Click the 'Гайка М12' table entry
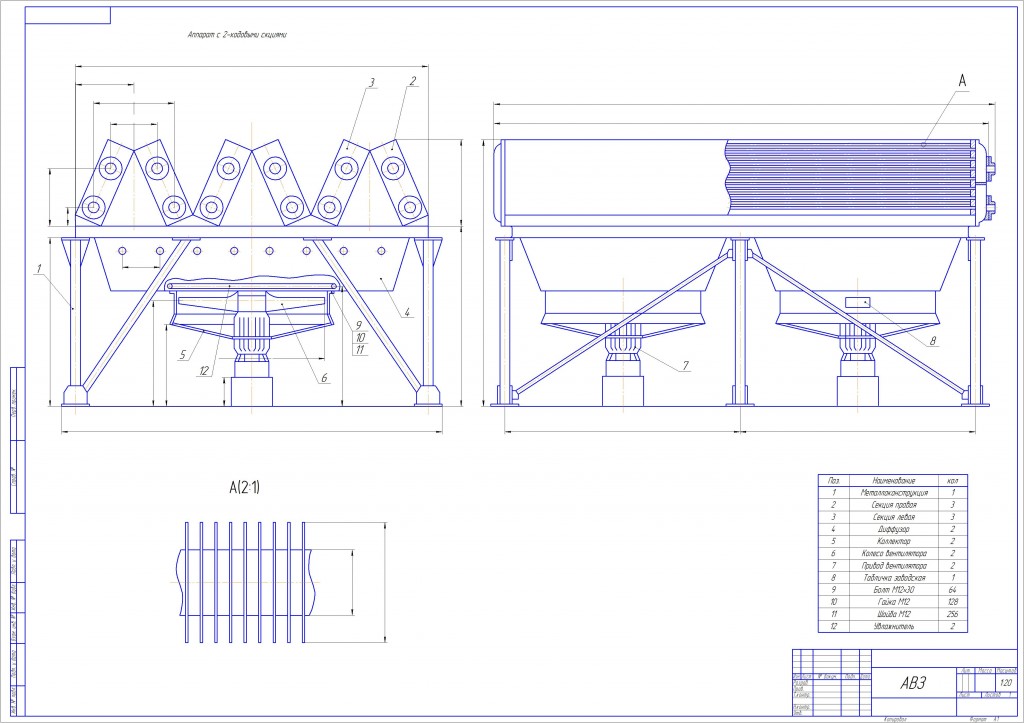The width and height of the screenshot is (1024, 723). (893, 602)
